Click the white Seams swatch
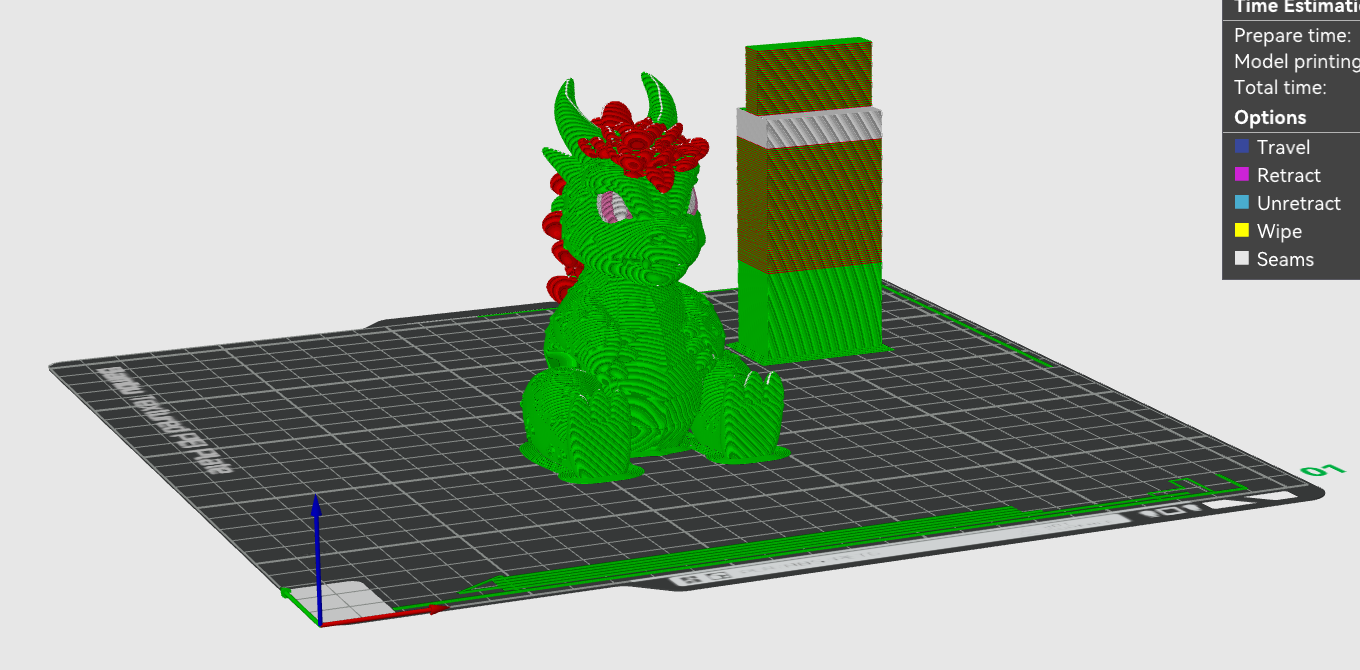Screen dimensions: 1360x670 [x=1242, y=259]
